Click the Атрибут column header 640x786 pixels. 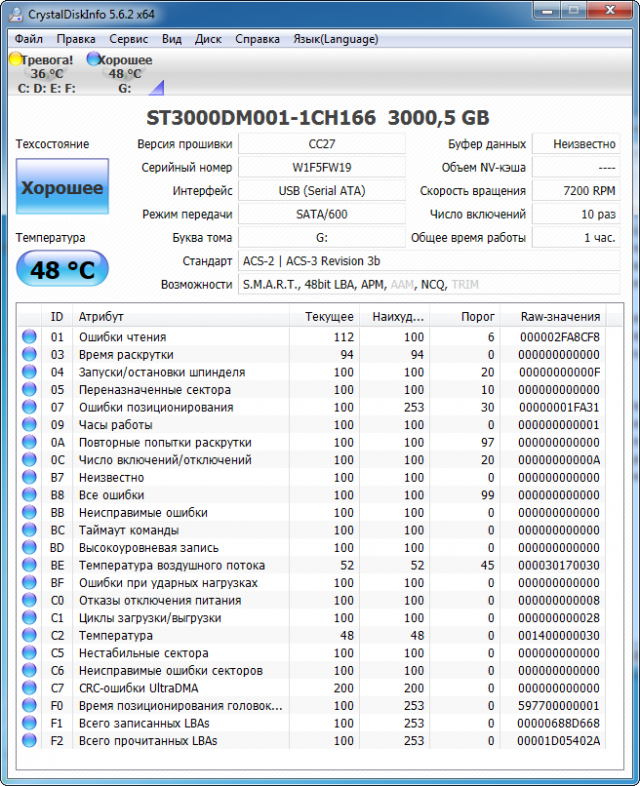tap(181, 317)
